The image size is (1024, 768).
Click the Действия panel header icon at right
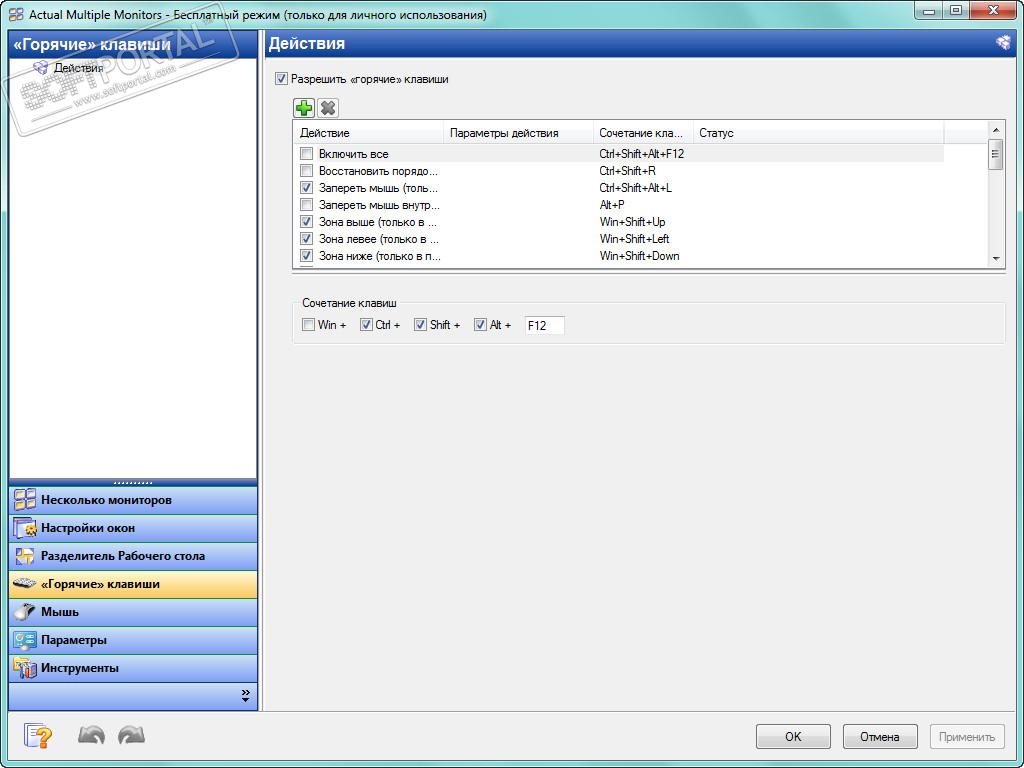[1002, 43]
